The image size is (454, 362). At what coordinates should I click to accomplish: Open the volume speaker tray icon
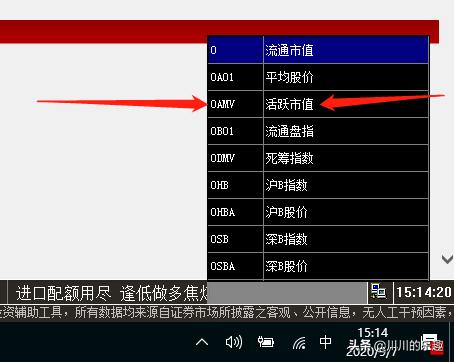(234, 342)
